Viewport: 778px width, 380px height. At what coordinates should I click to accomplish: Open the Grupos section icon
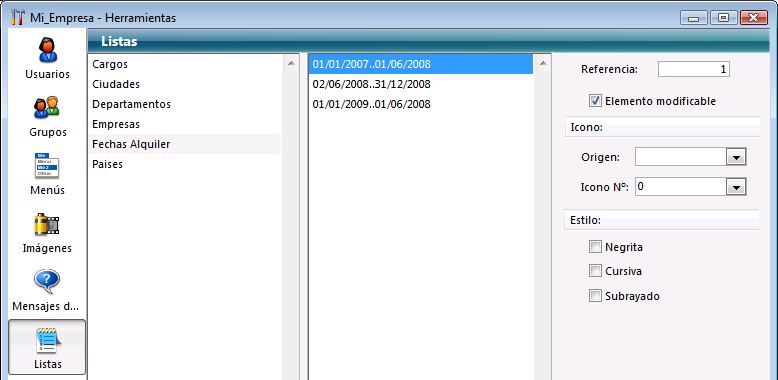[47, 108]
